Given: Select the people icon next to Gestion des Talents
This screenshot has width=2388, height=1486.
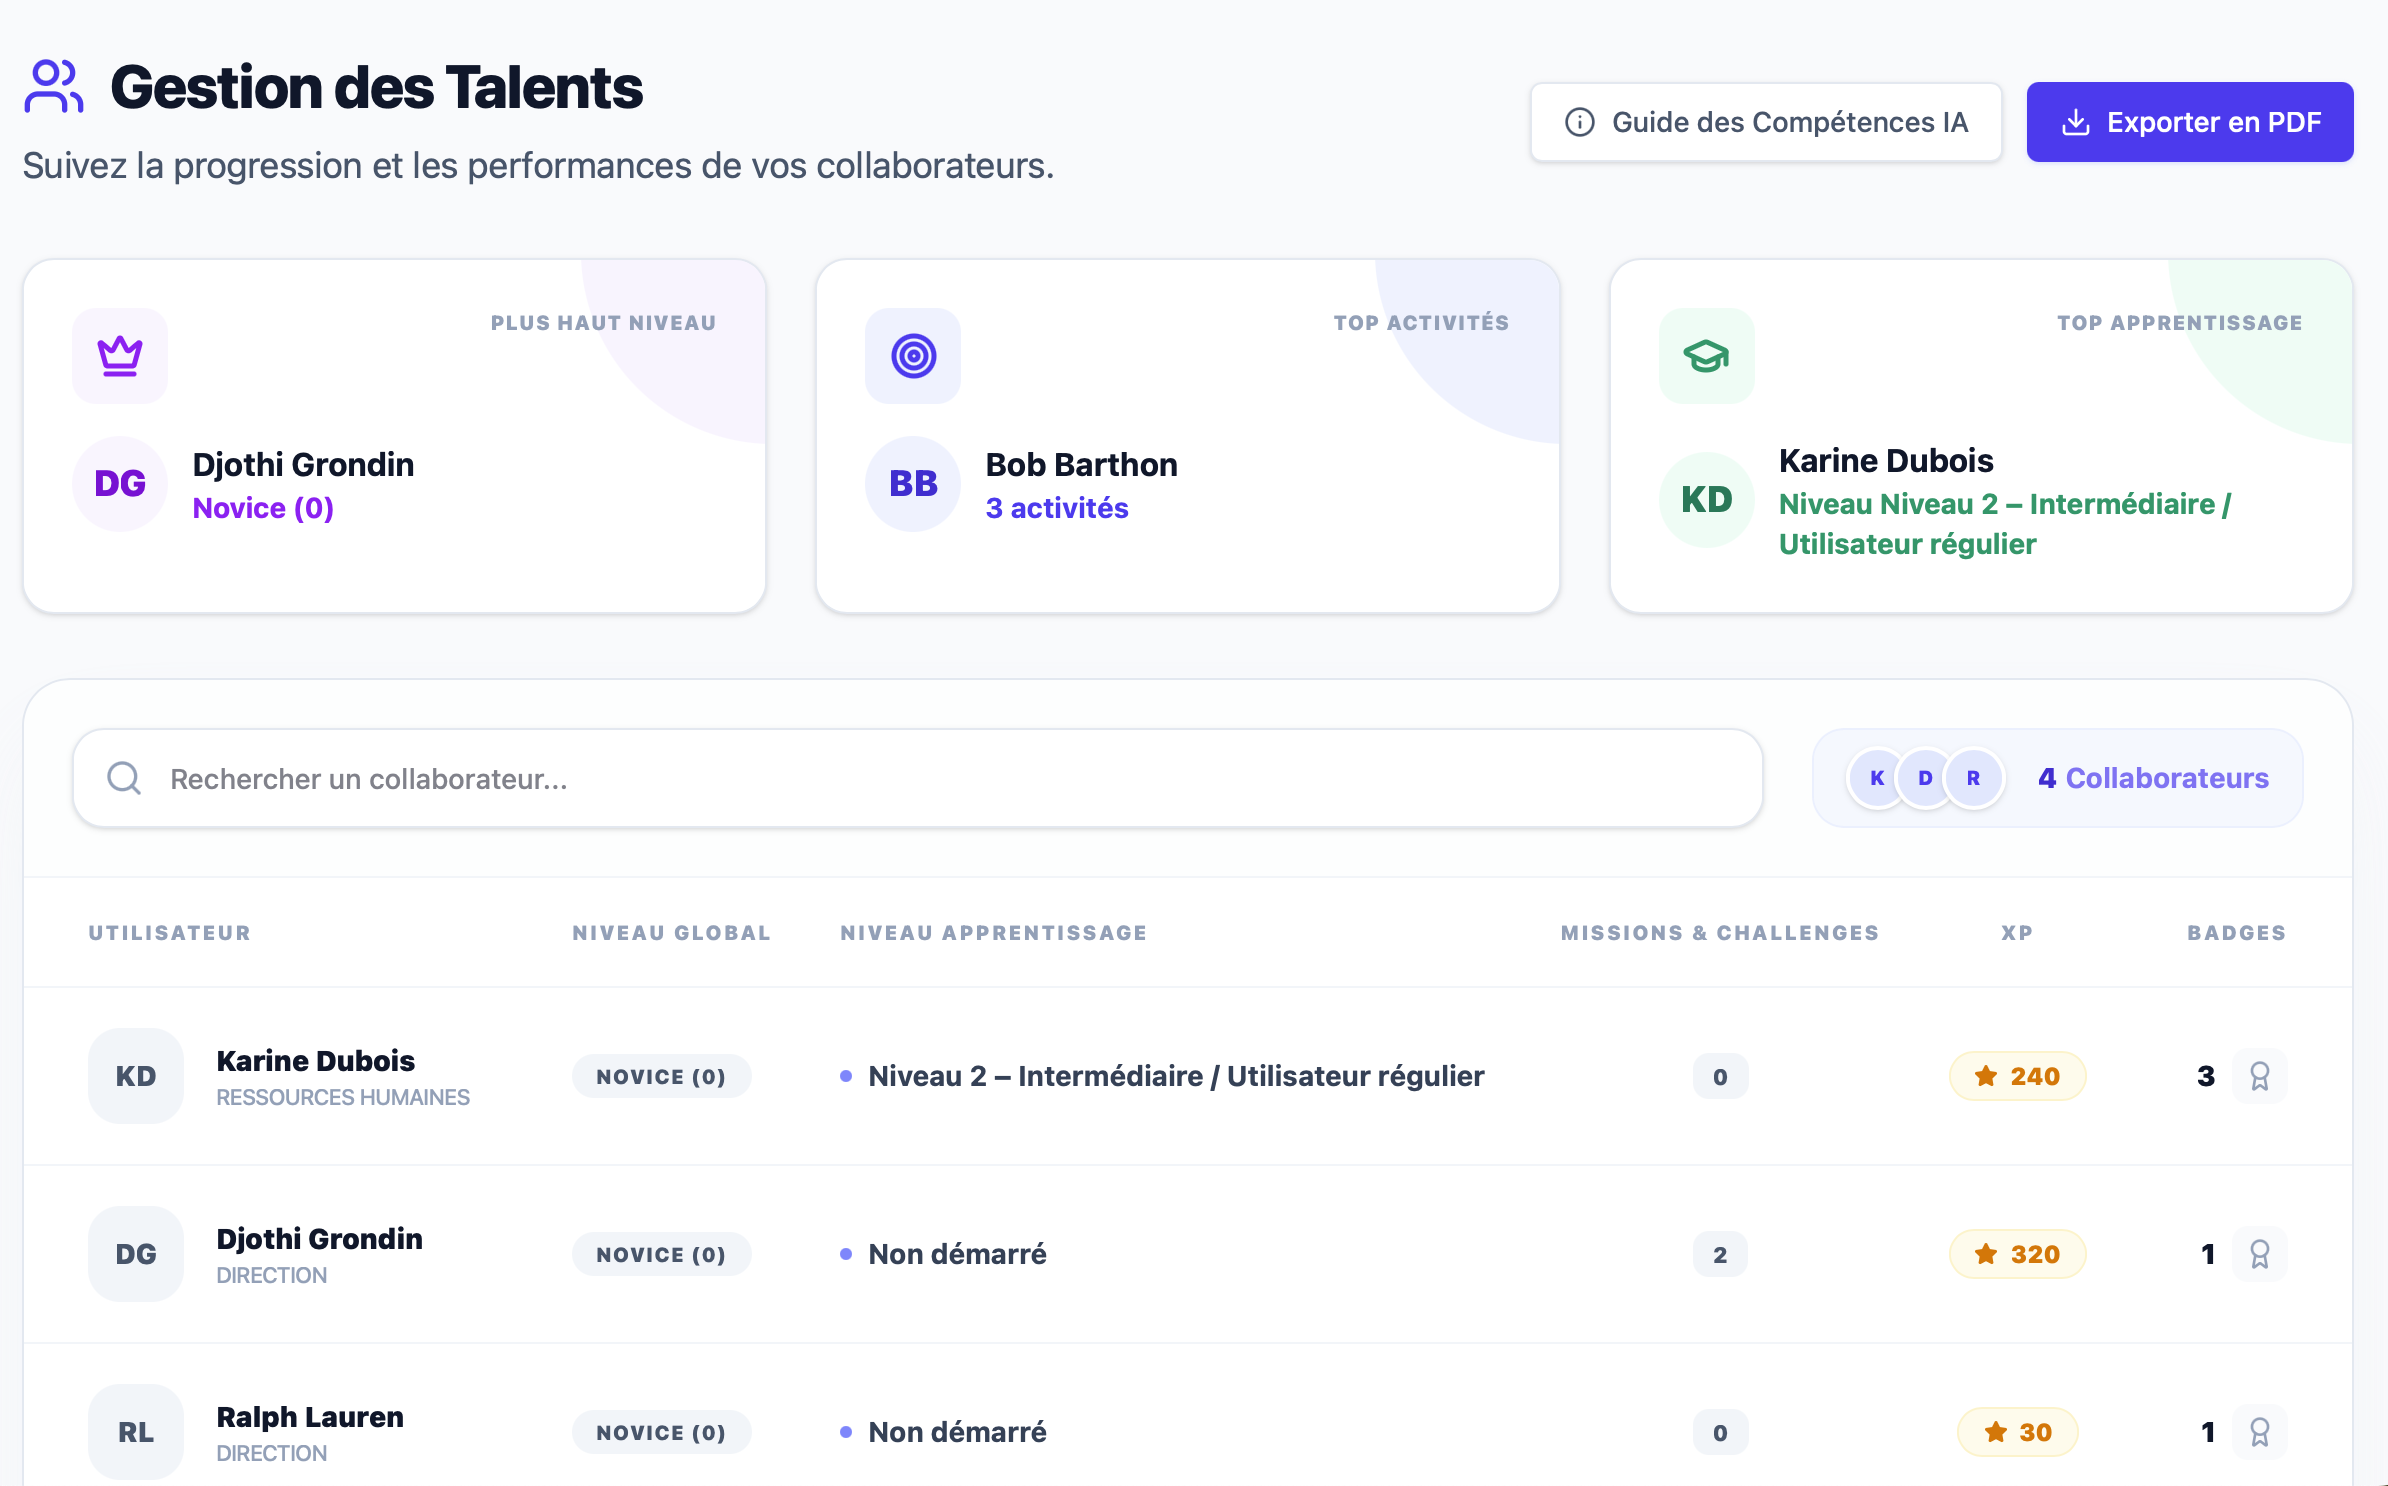Looking at the screenshot, I should (53, 88).
